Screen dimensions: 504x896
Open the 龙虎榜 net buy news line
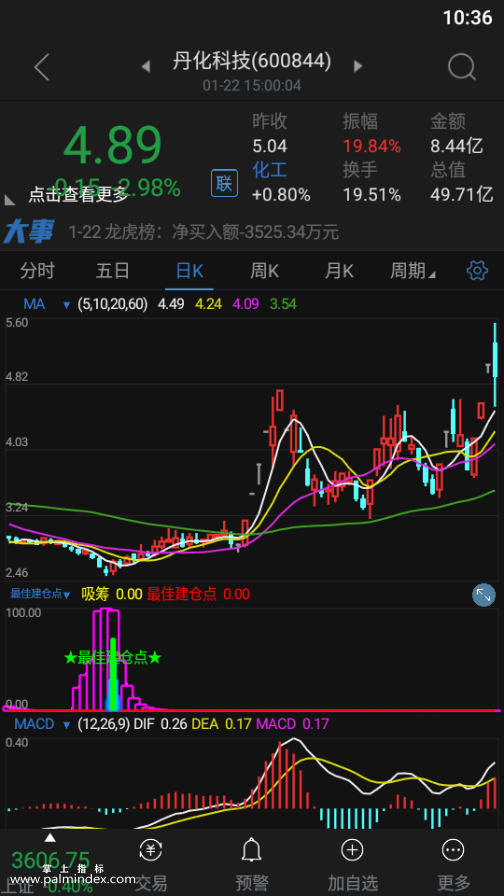pos(203,233)
